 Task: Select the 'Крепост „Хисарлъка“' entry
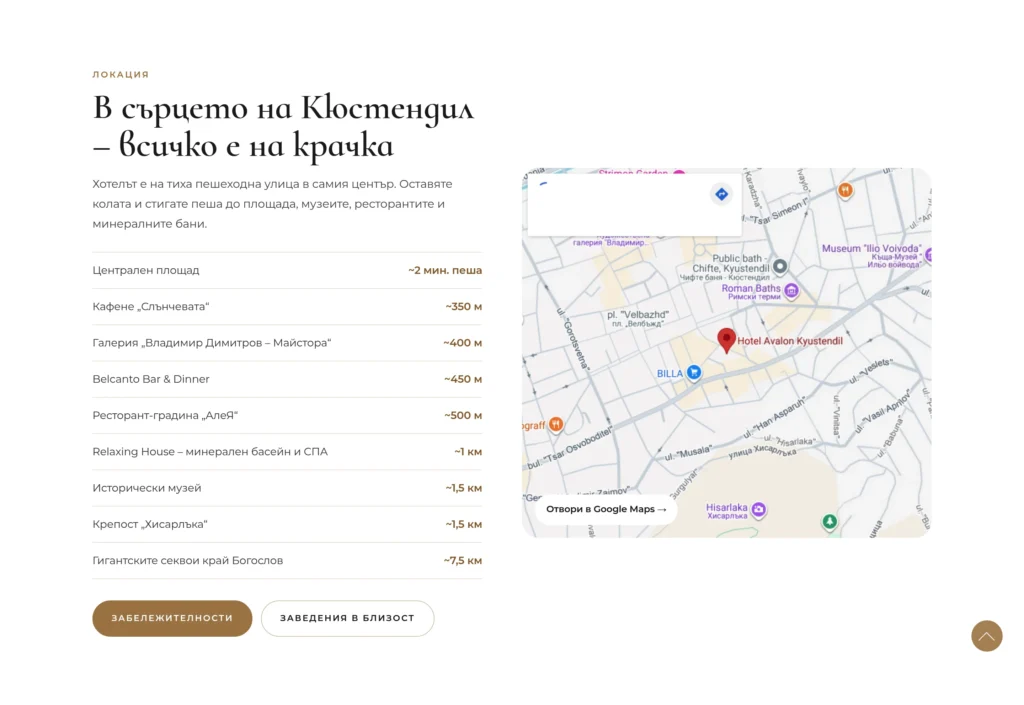coord(287,524)
